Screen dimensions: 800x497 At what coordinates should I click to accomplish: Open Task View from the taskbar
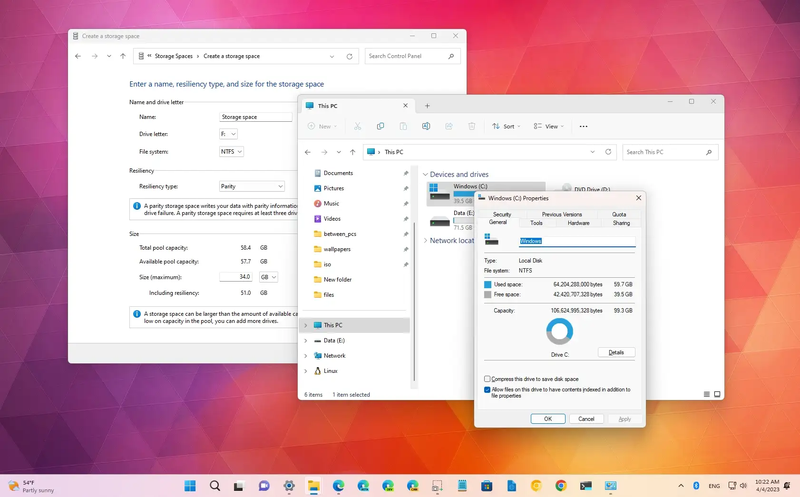pyautogui.click(x=239, y=485)
